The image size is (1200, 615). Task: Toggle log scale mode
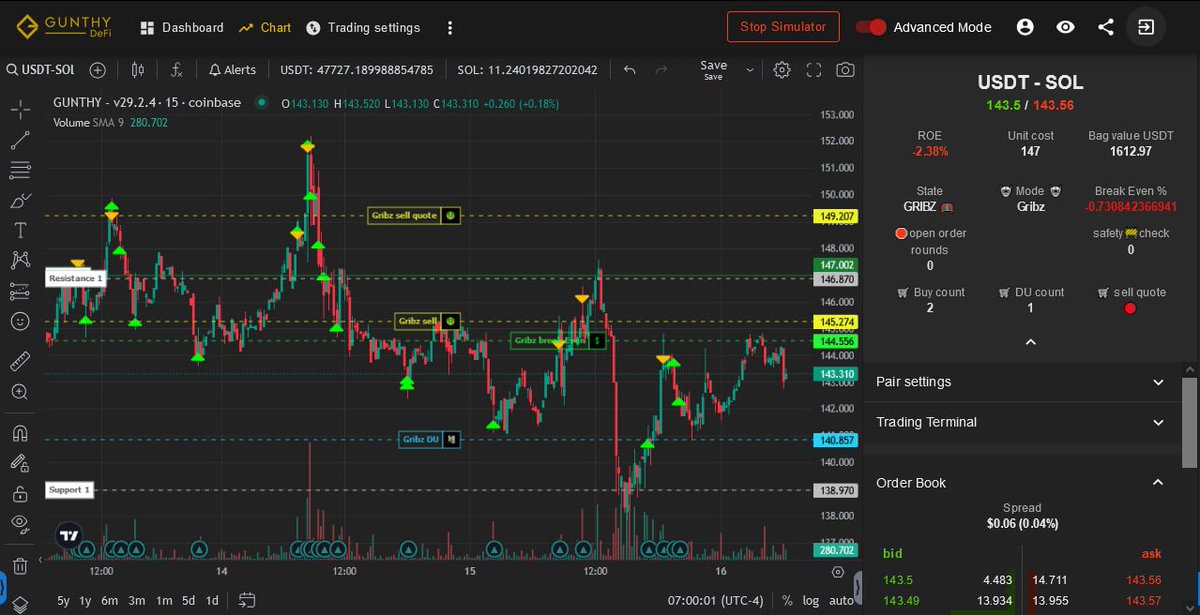[x=811, y=601]
